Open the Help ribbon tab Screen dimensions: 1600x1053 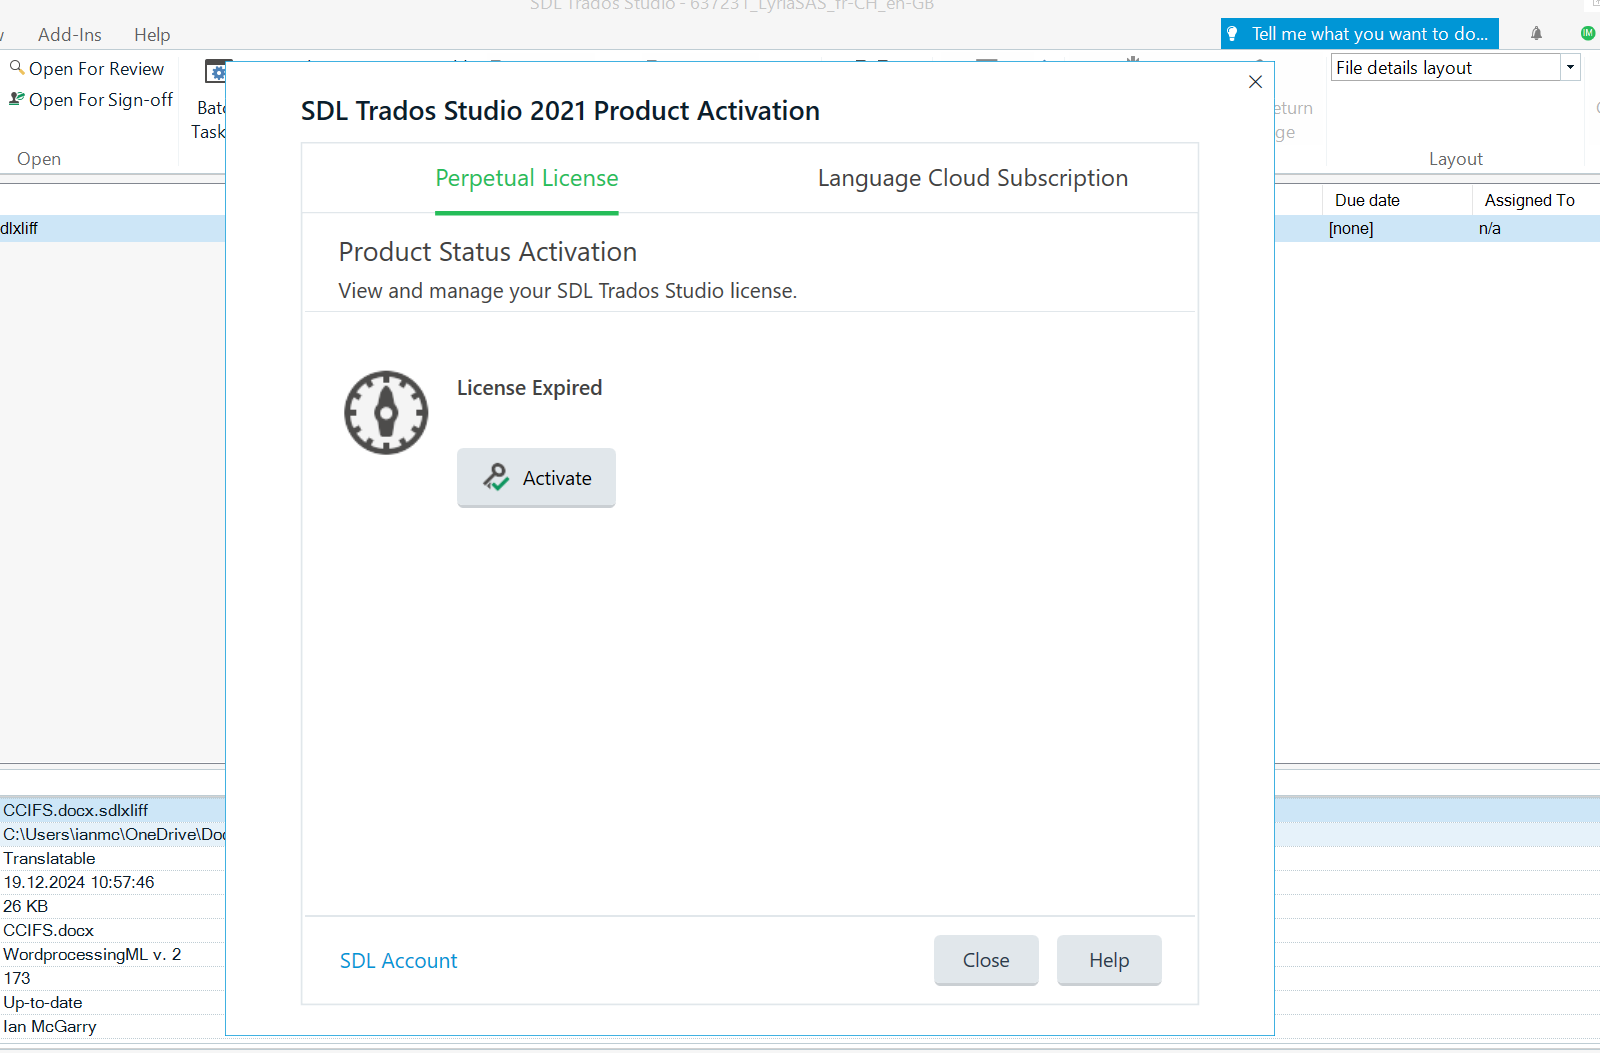pyautogui.click(x=152, y=35)
